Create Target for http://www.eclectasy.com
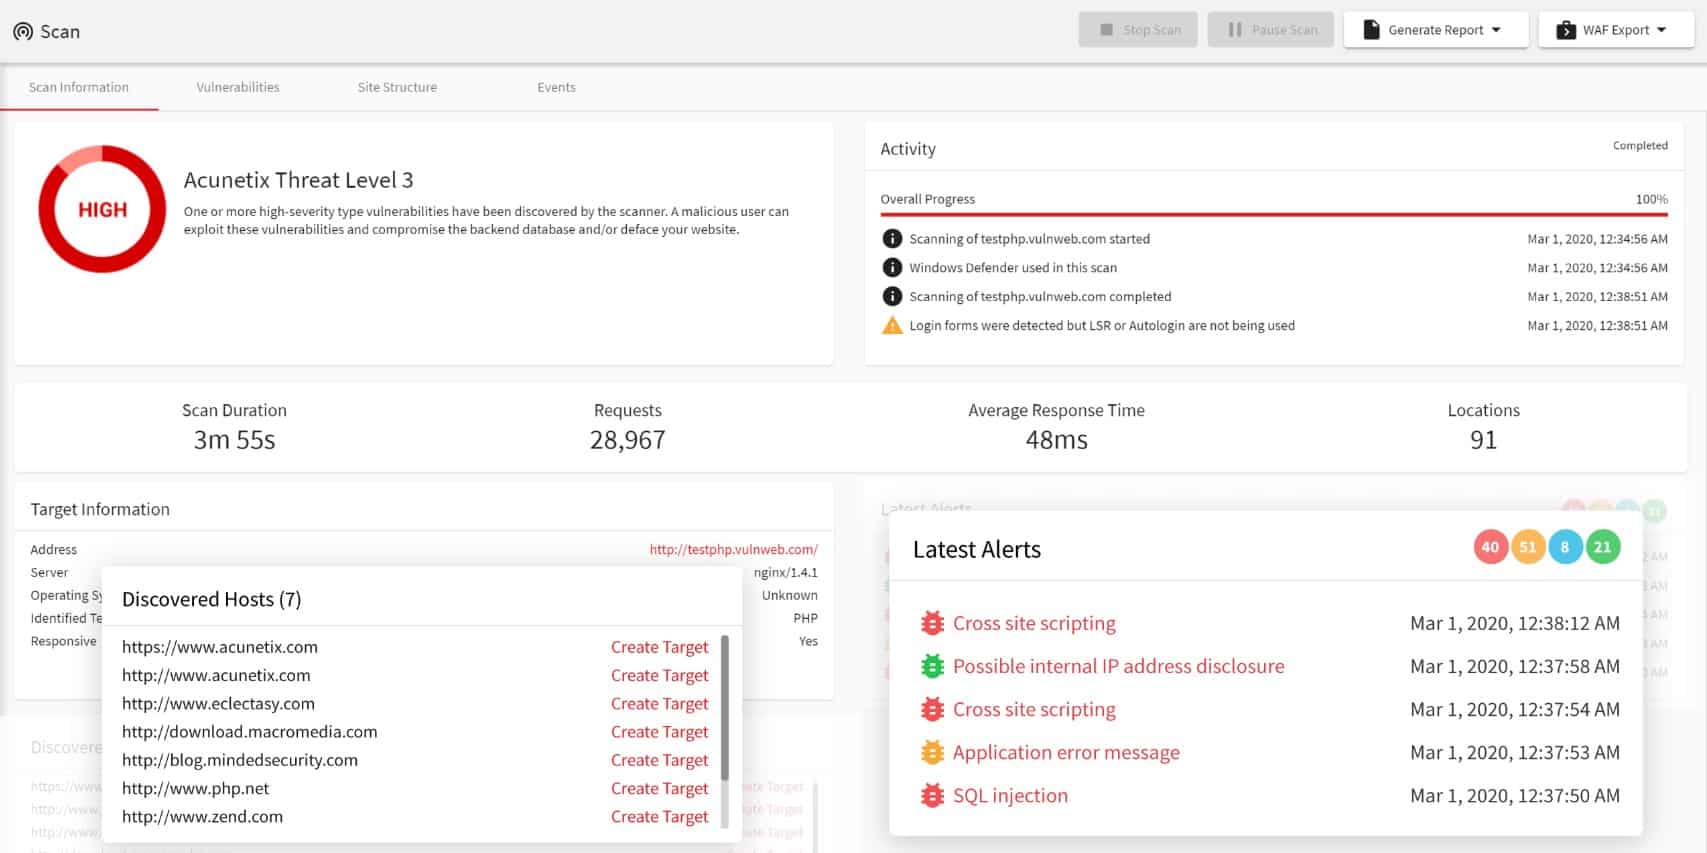1707x853 pixels. pyautogui.click(x=659, y=703)
